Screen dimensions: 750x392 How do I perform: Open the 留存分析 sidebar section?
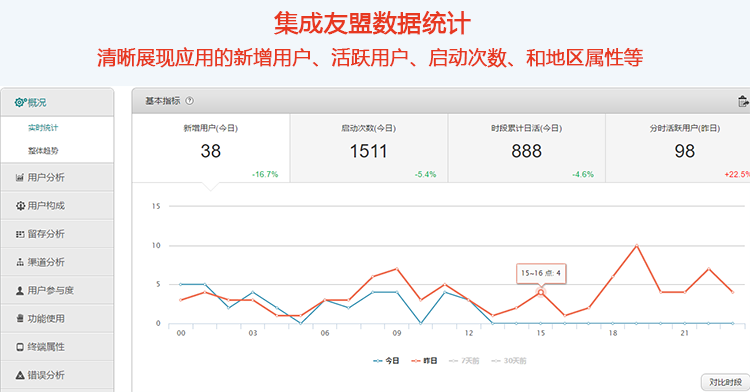(57, 234)
